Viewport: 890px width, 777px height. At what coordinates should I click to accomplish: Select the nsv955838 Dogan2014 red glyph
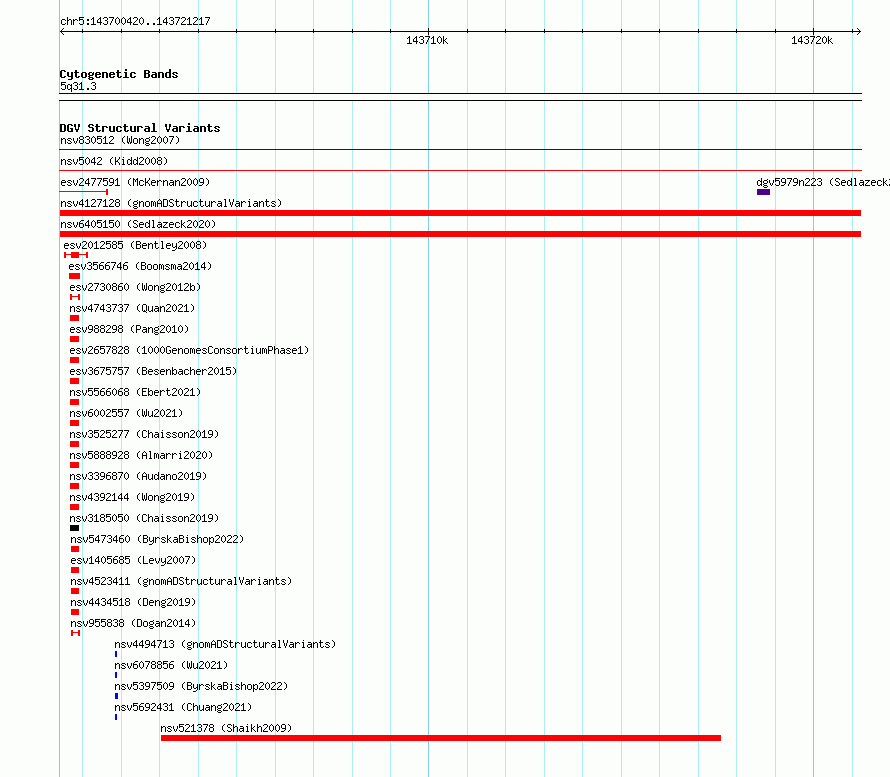pos(75,633)
